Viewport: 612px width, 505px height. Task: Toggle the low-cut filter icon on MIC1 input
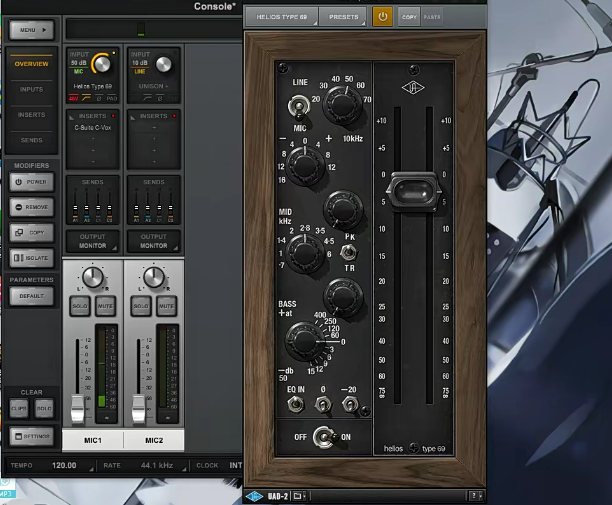pos(86,98)
